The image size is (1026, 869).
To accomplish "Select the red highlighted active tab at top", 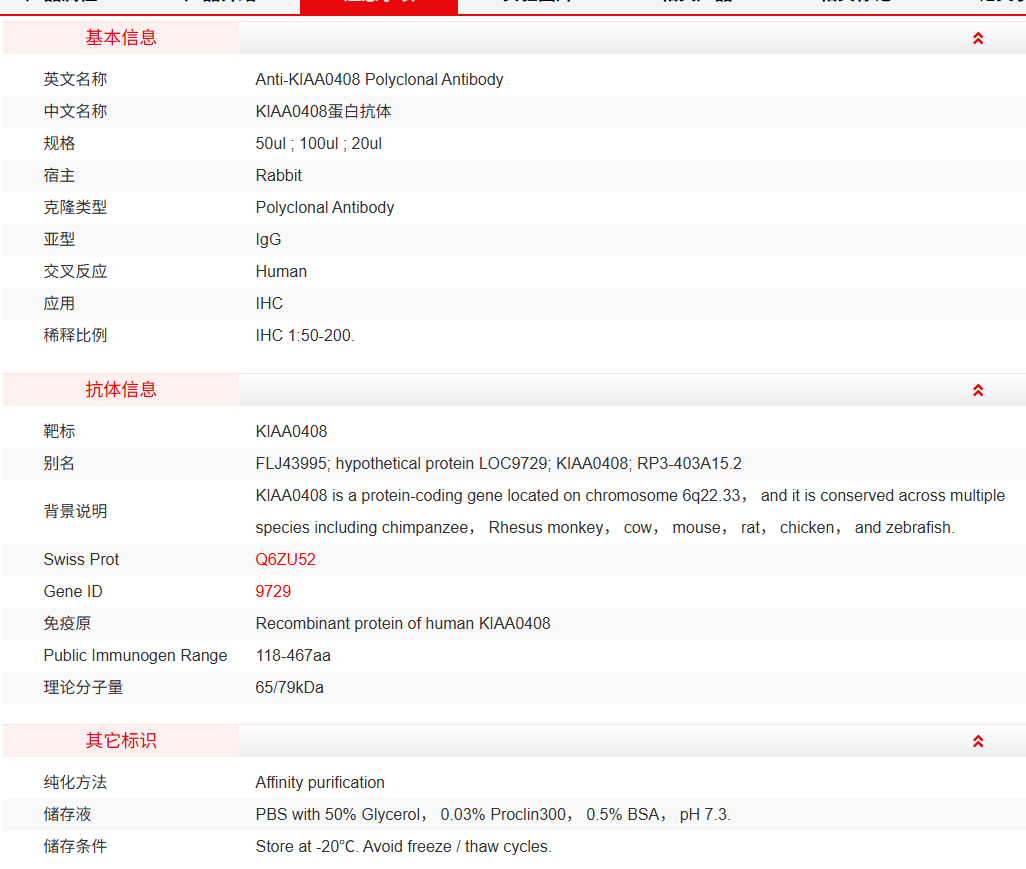I will [x=378, y=5].
